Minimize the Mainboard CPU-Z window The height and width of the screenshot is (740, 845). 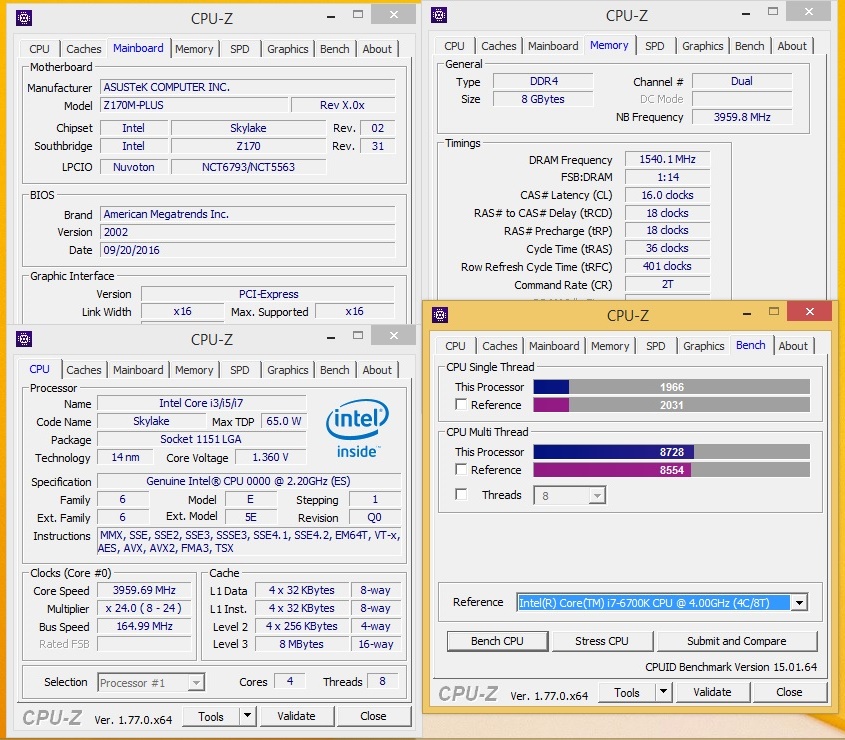pyautogui.click(x=331, y=17)
